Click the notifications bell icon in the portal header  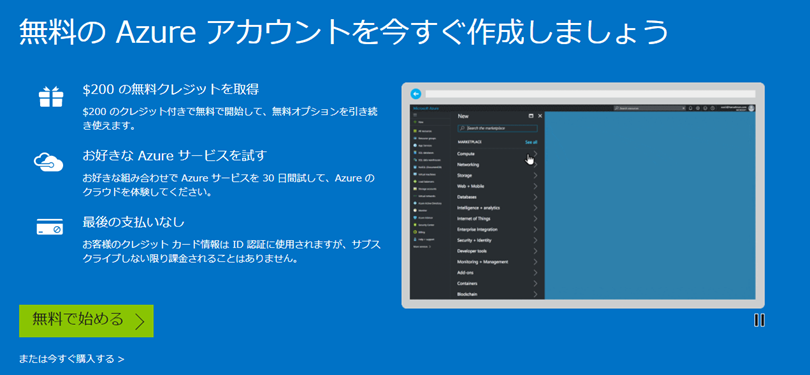click(x=690, y=108)
